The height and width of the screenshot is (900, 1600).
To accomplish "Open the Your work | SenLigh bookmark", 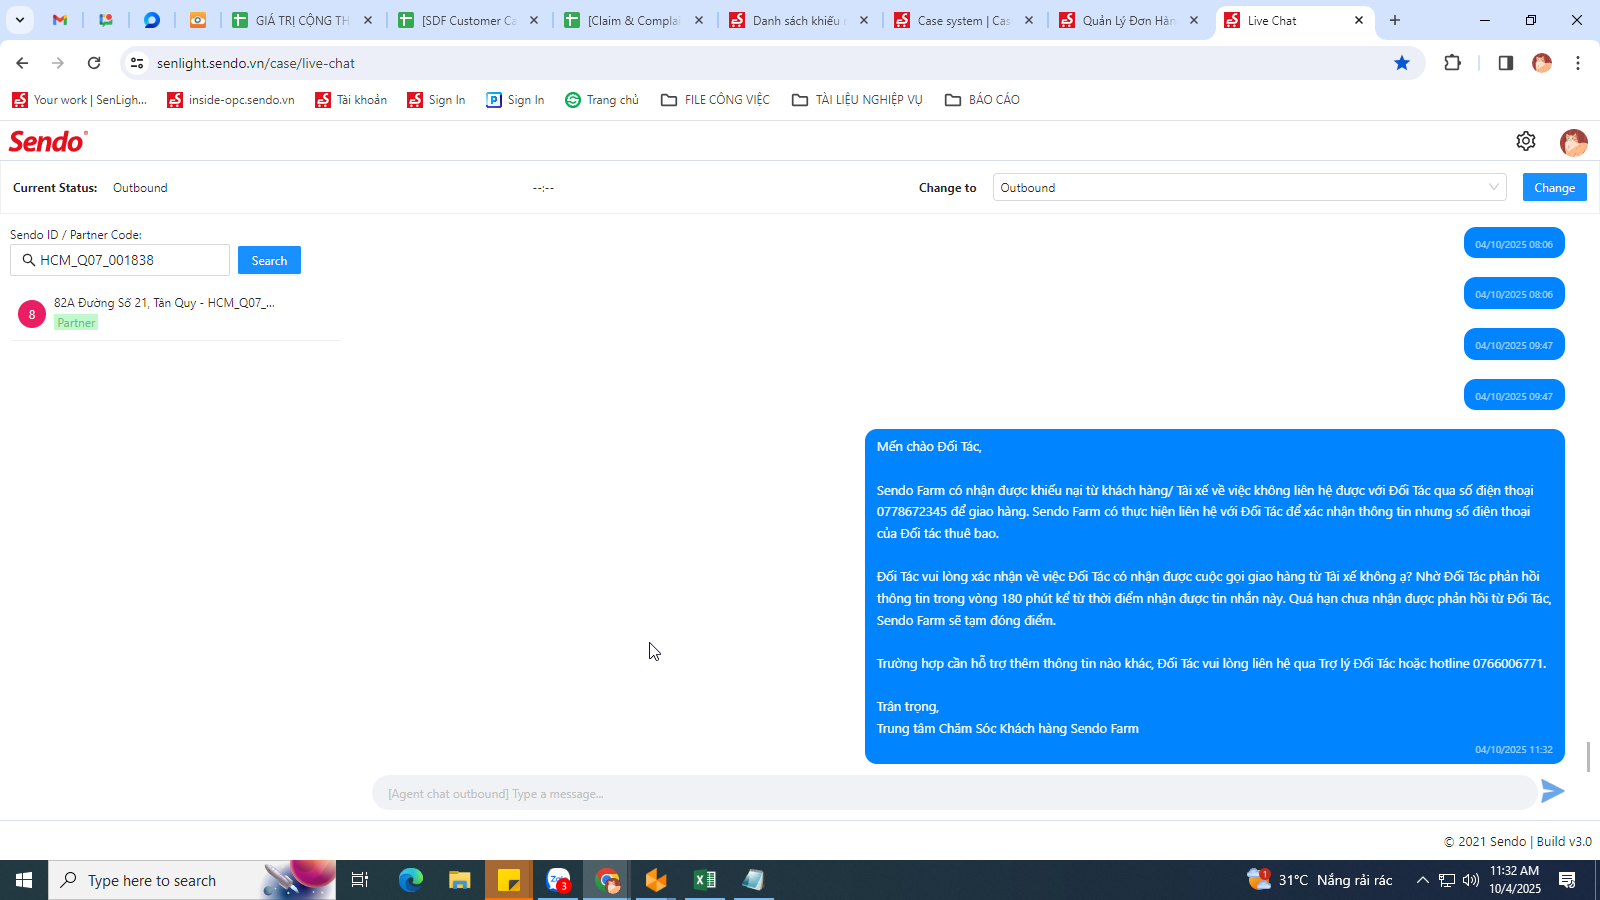I will click(x=79, y=100).
